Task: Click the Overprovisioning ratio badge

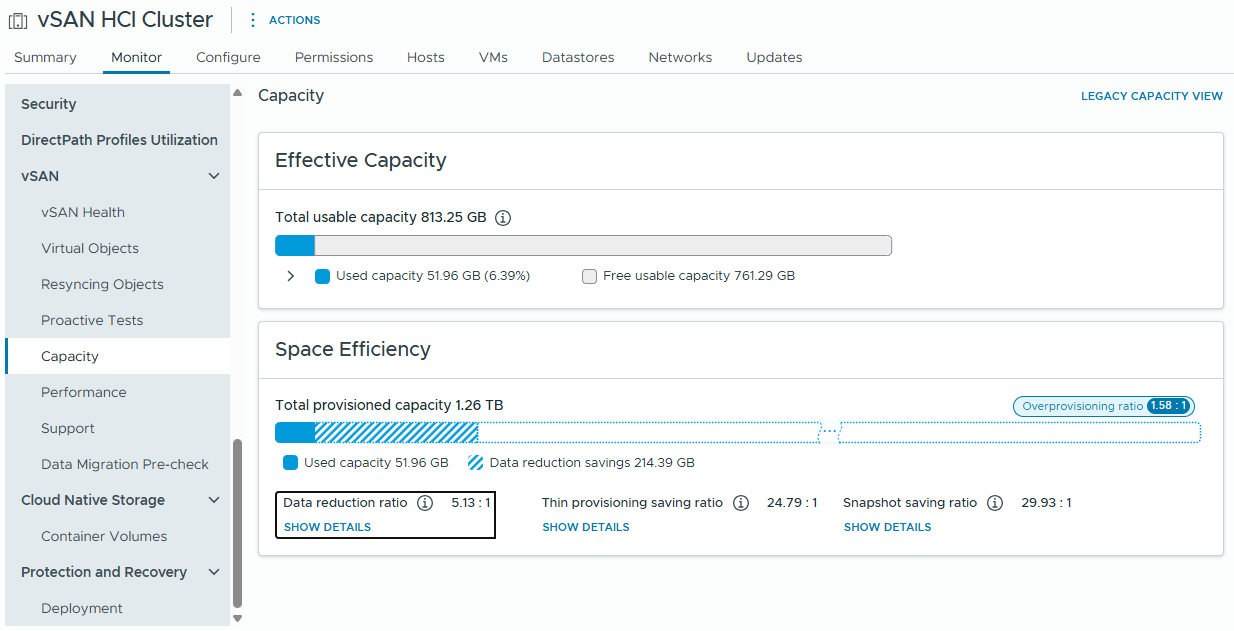Action: click(1104, 406)
